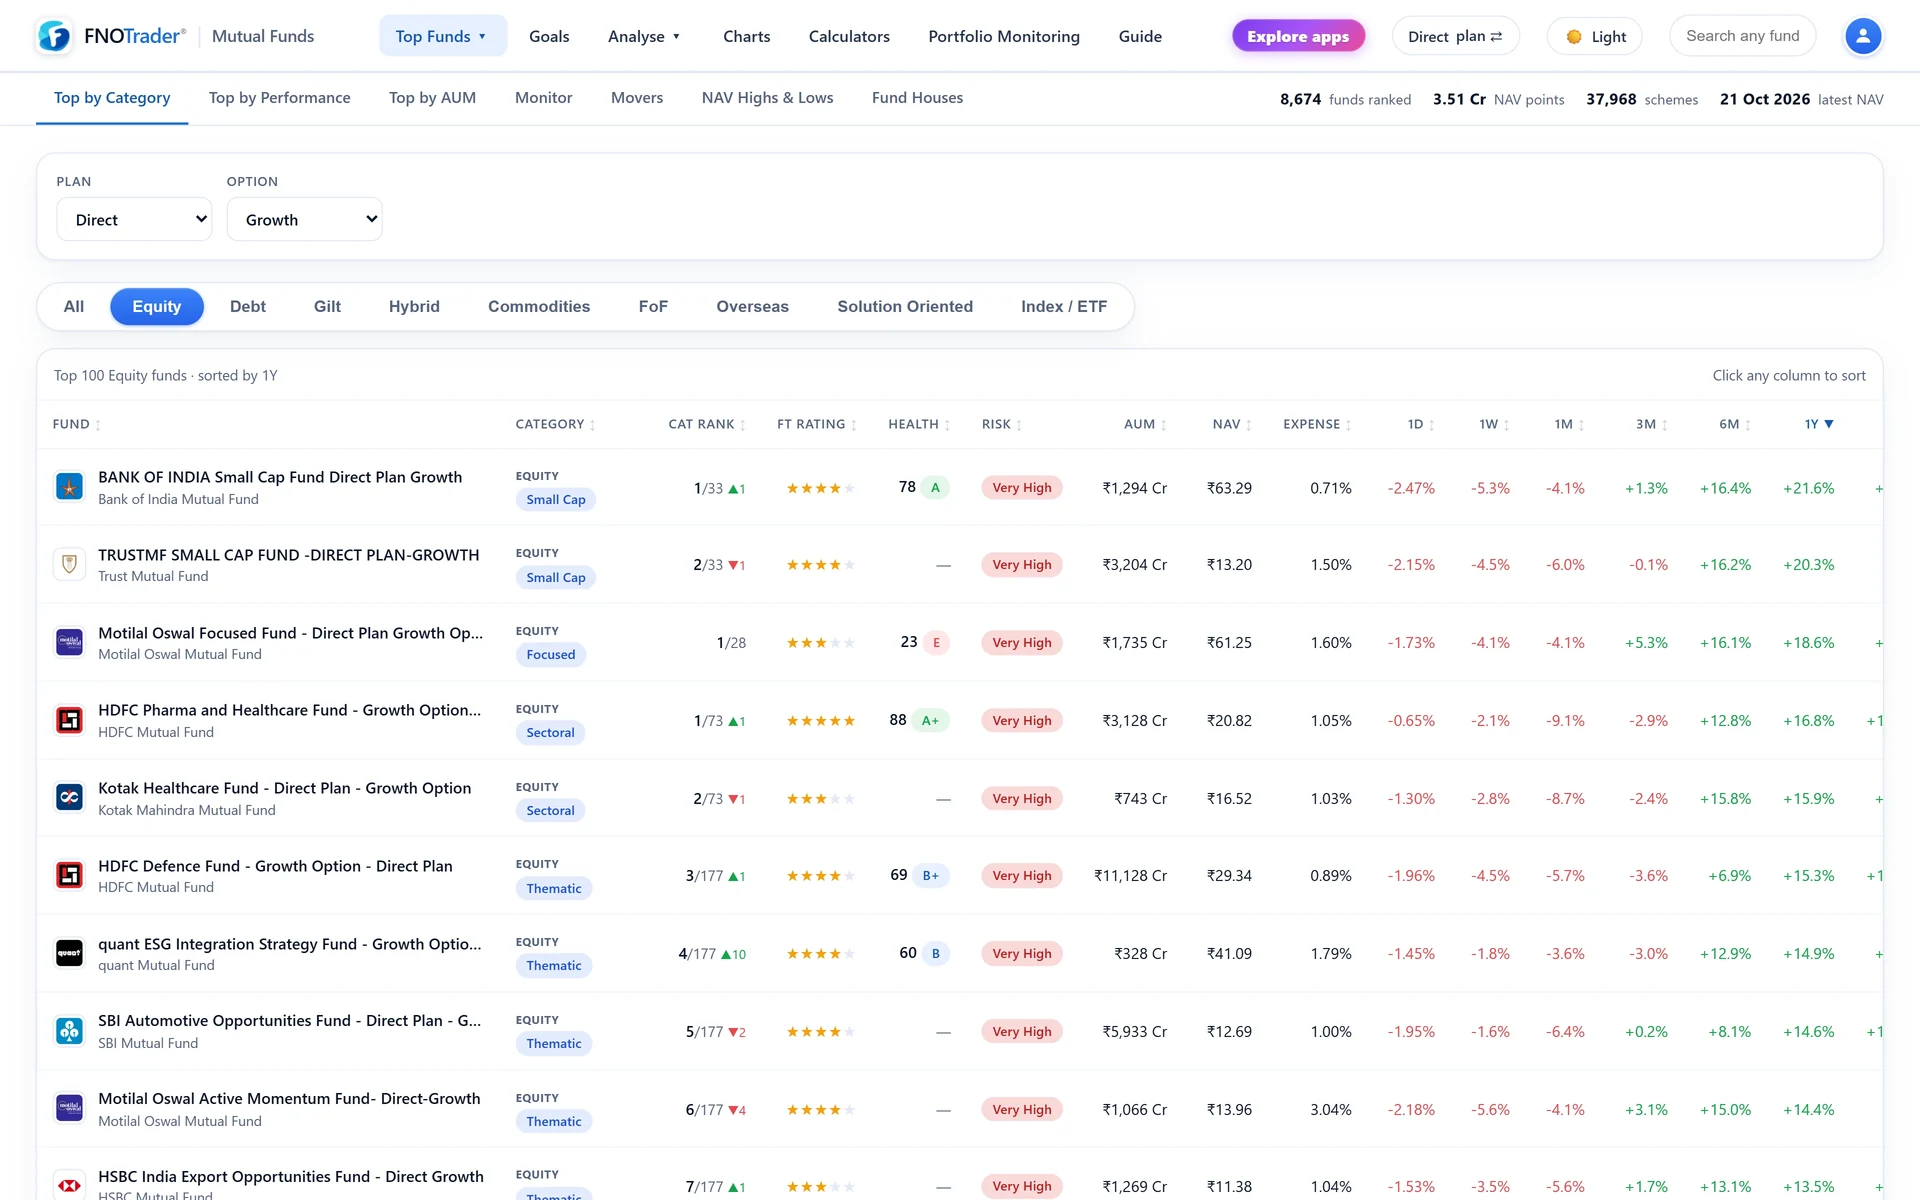Click the Kotak Healthcare Fund logo
This screenshot has width=1920, height=1200.
pyautogui.click(x=69, y=798)
